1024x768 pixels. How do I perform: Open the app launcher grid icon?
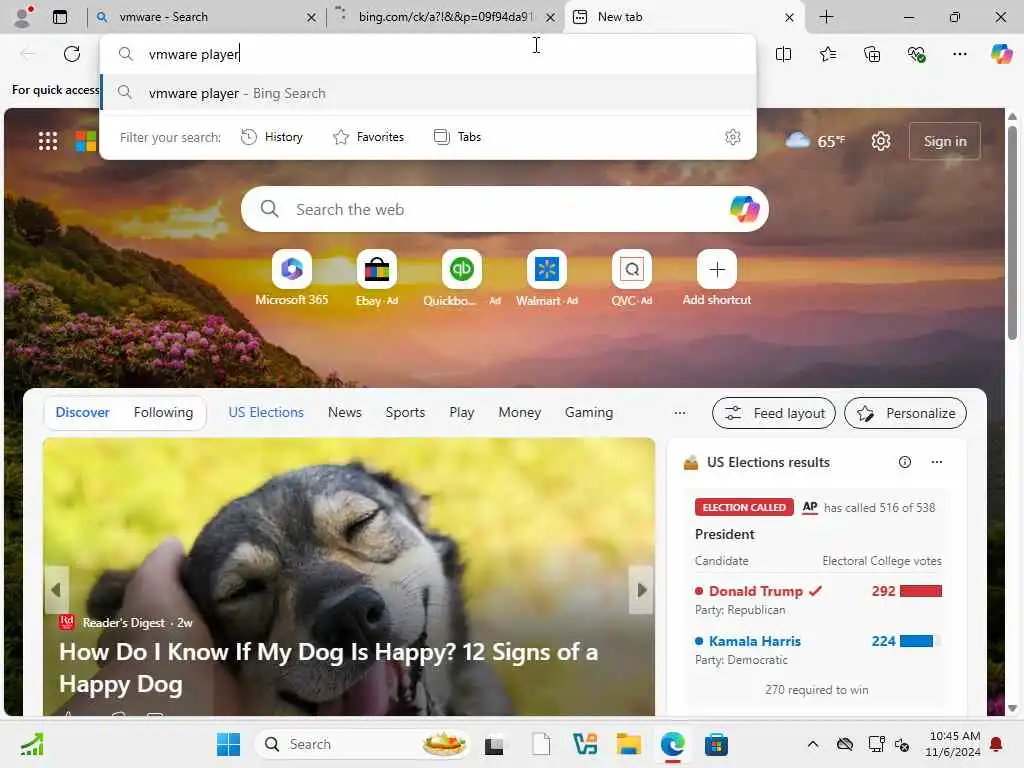(48, 141)
